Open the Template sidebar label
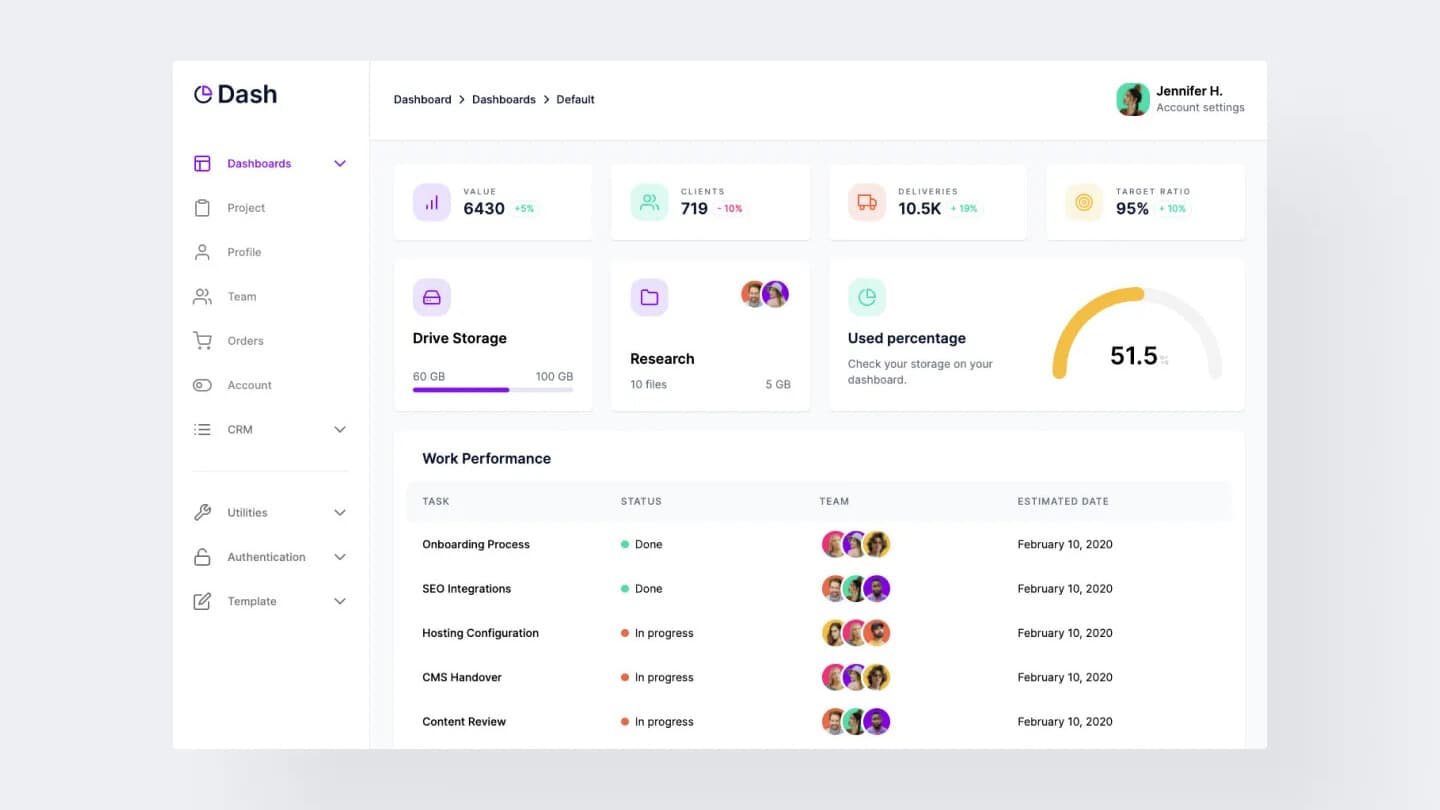The height and width of the screenshot is (810, 1440). (x=252, y=601)
